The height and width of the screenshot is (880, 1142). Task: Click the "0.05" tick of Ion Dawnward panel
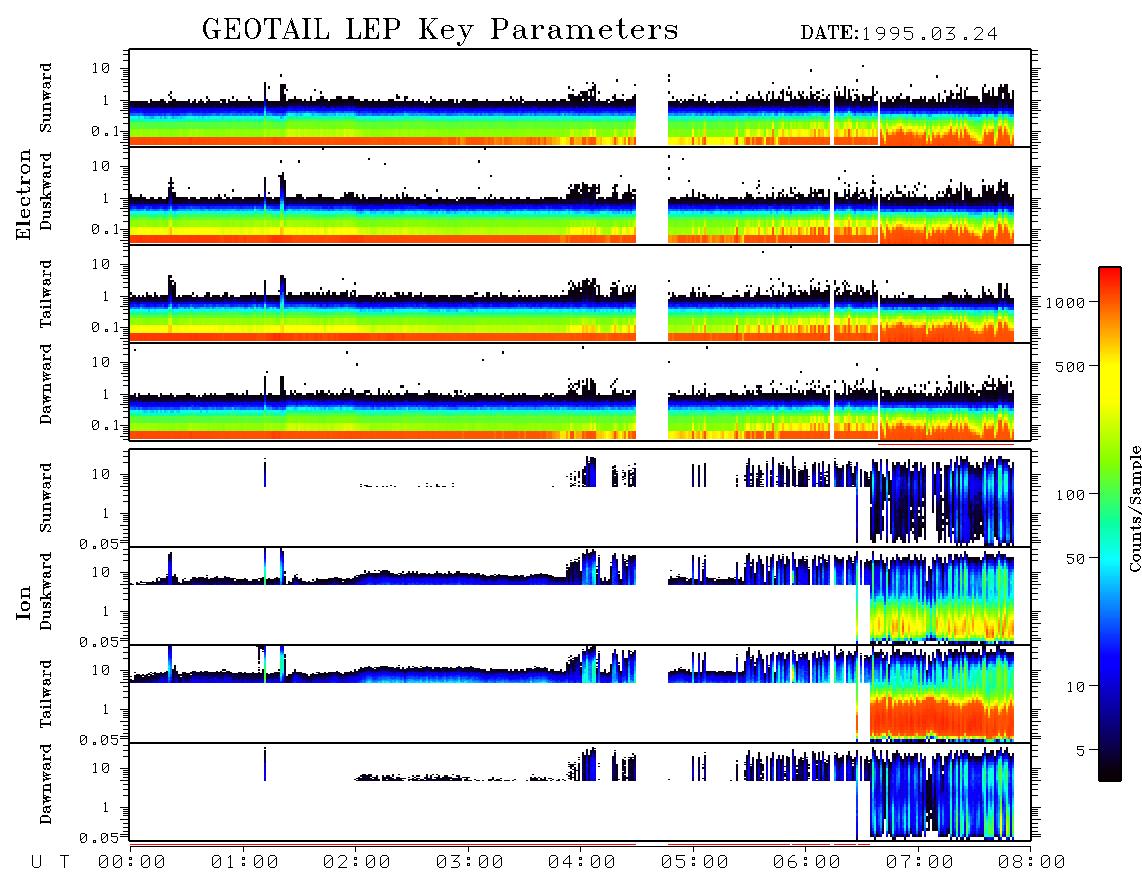[x=99, y=837]
